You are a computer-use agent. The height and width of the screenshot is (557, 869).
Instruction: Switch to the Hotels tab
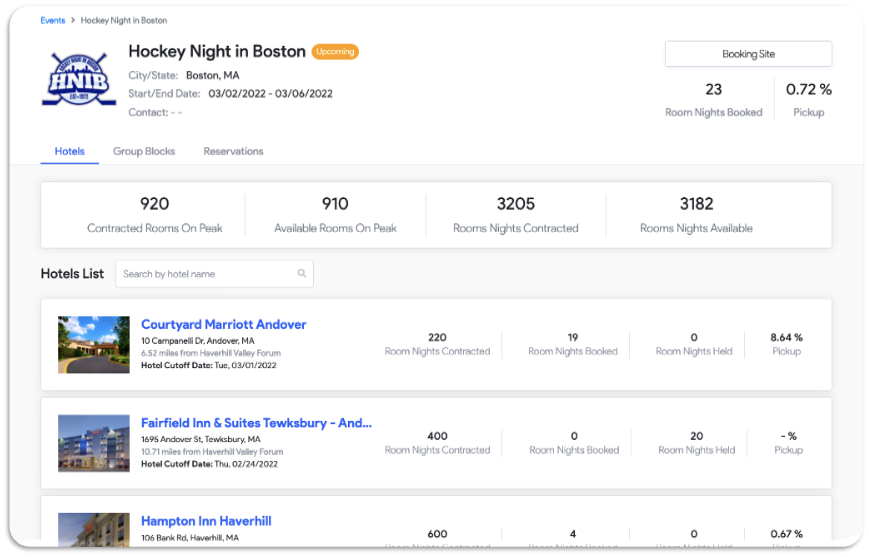click(70, 151)
